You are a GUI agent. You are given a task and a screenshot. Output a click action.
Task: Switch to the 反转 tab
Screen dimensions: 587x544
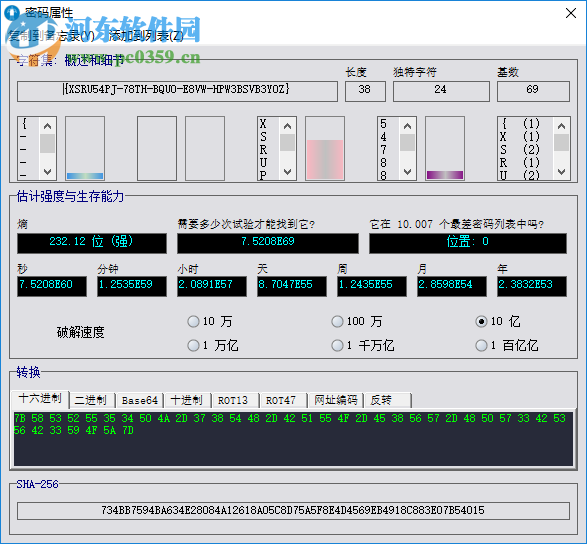387,400
